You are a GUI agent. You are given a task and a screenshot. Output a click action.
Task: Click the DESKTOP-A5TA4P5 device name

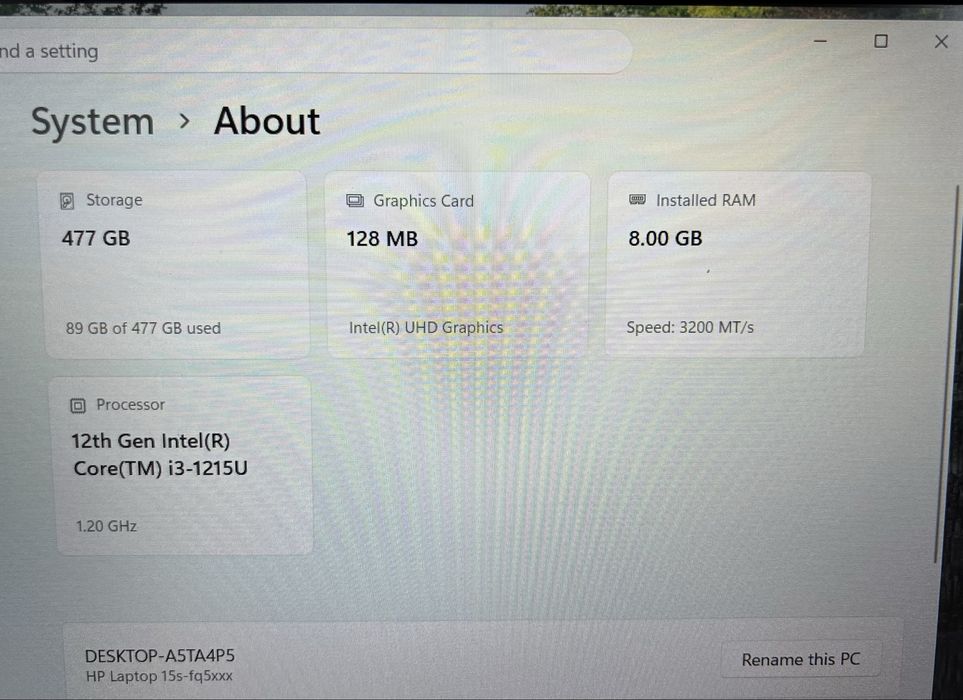(160, 656)
